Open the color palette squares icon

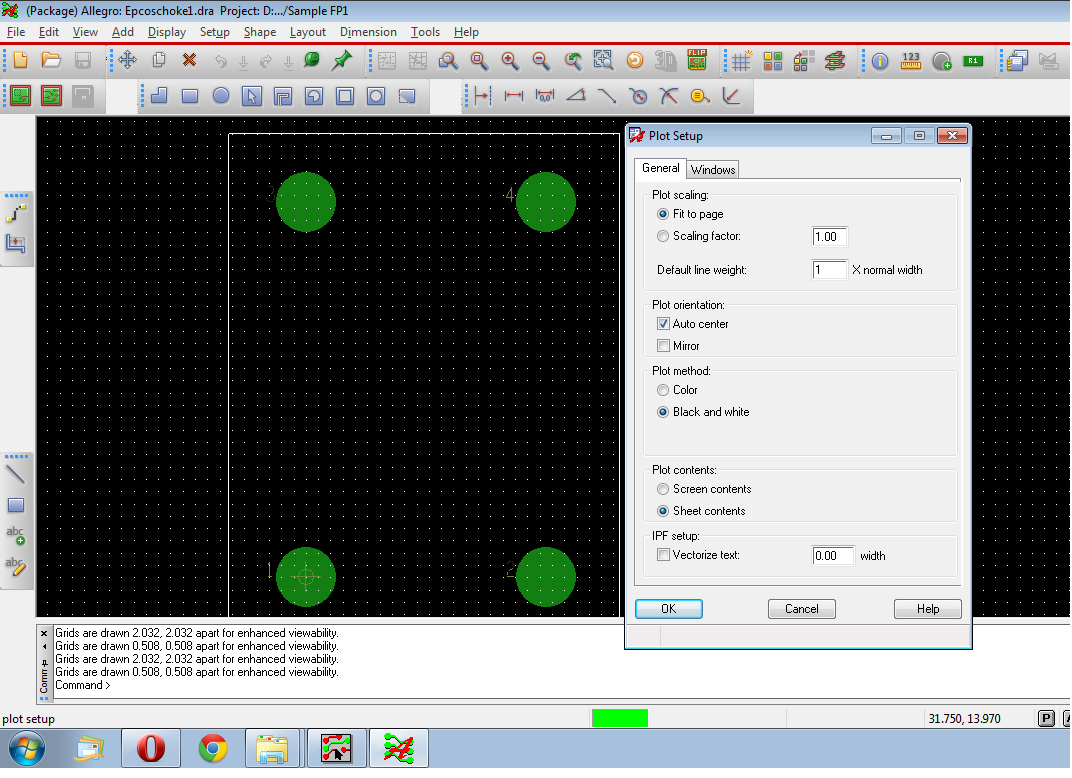[x=773, y=61]
